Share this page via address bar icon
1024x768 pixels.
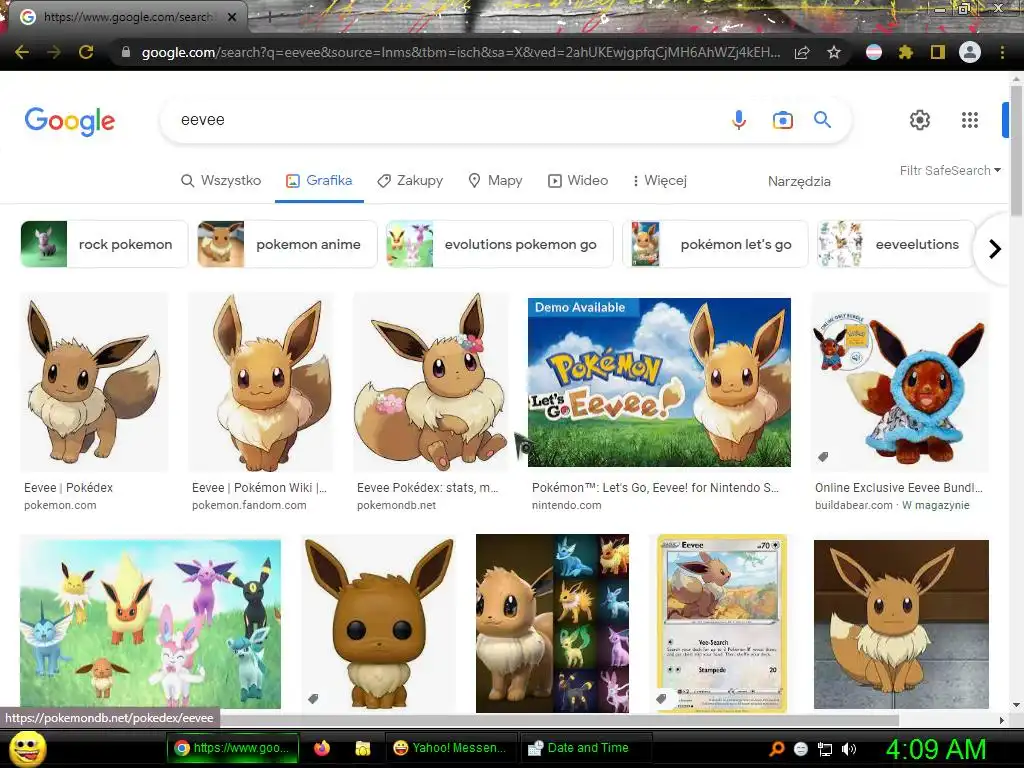(802, 52)
